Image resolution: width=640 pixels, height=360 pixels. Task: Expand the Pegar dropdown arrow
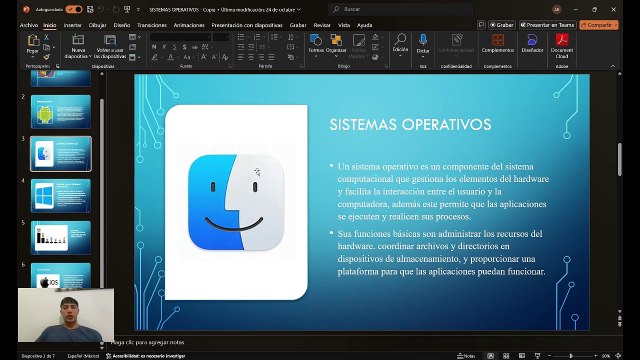[33, 57]
